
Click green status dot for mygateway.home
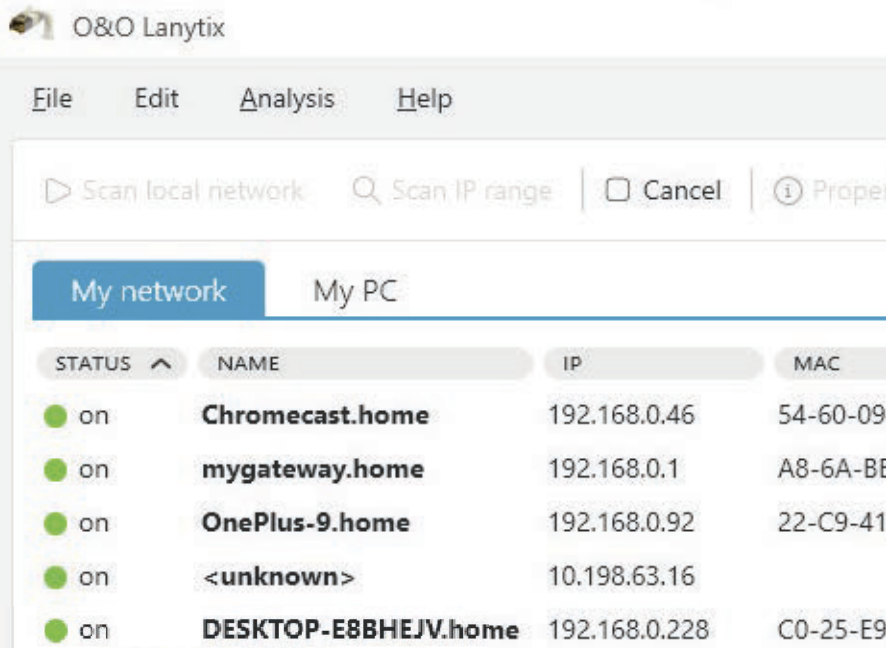coord(55,470)
